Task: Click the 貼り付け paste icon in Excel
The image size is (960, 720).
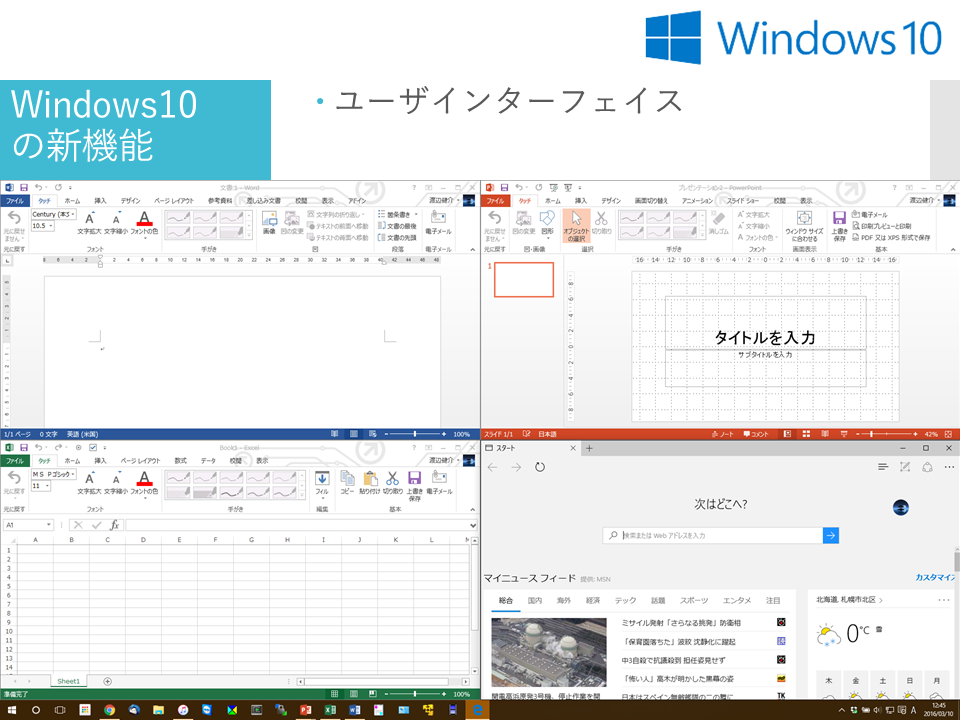Action: click(x=370, y=478)
